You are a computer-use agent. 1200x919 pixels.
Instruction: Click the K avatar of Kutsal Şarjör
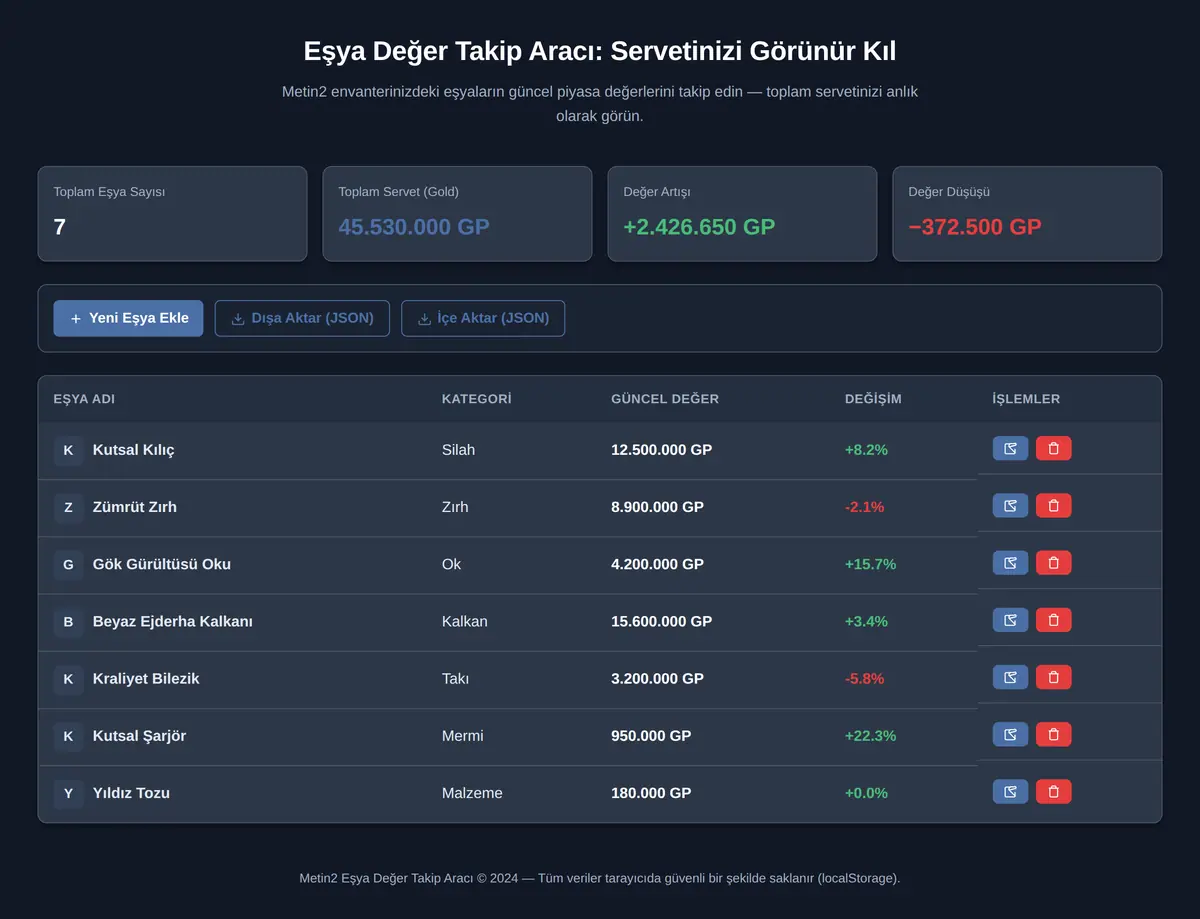tap(68, 736)
